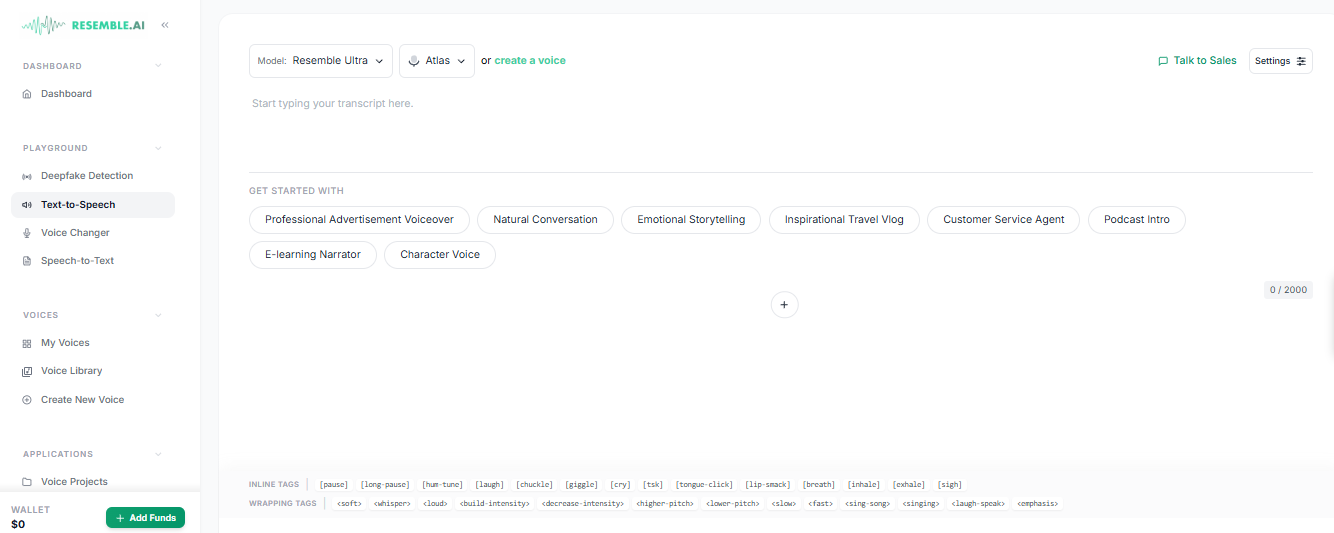Insert the [giggle] inline tag
The image size is (1334, 533).
581,485
